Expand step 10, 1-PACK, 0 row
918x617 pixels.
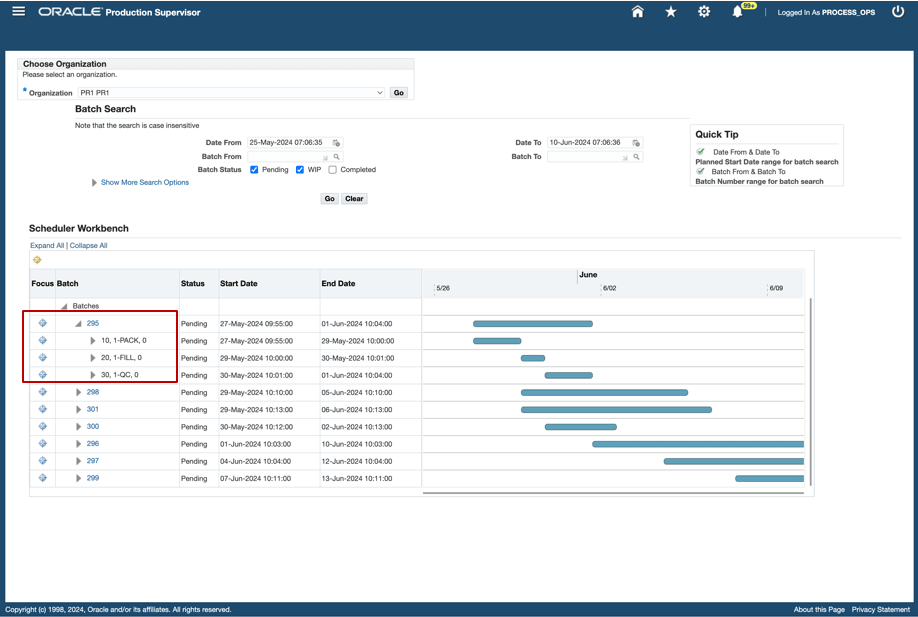[x=93, y=341]
